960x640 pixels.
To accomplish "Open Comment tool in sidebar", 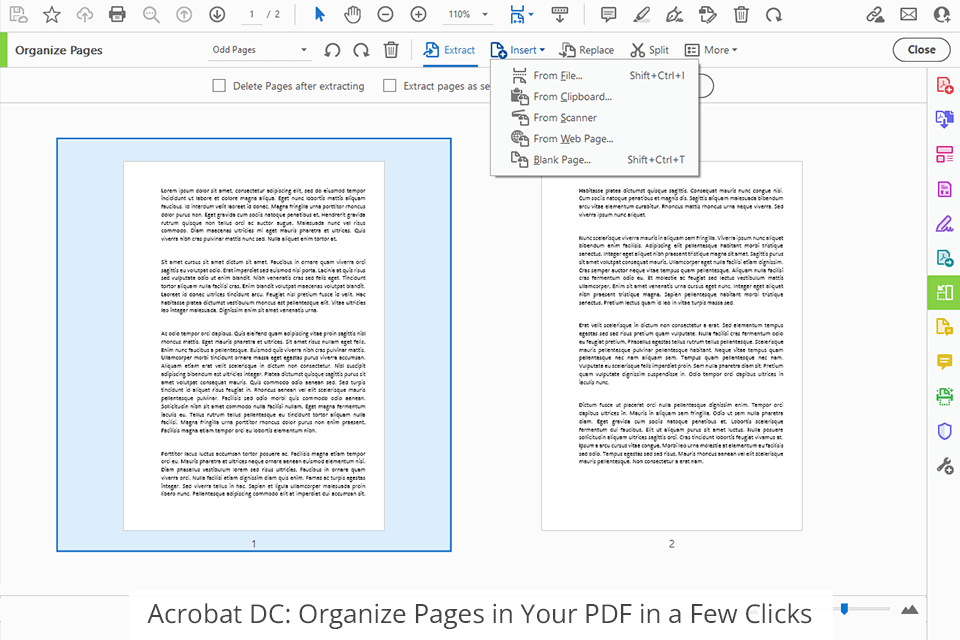I will [944, 362].
